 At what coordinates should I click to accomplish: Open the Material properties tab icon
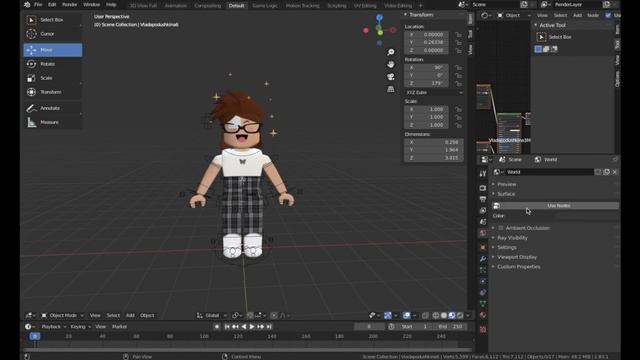coord(483,315)
